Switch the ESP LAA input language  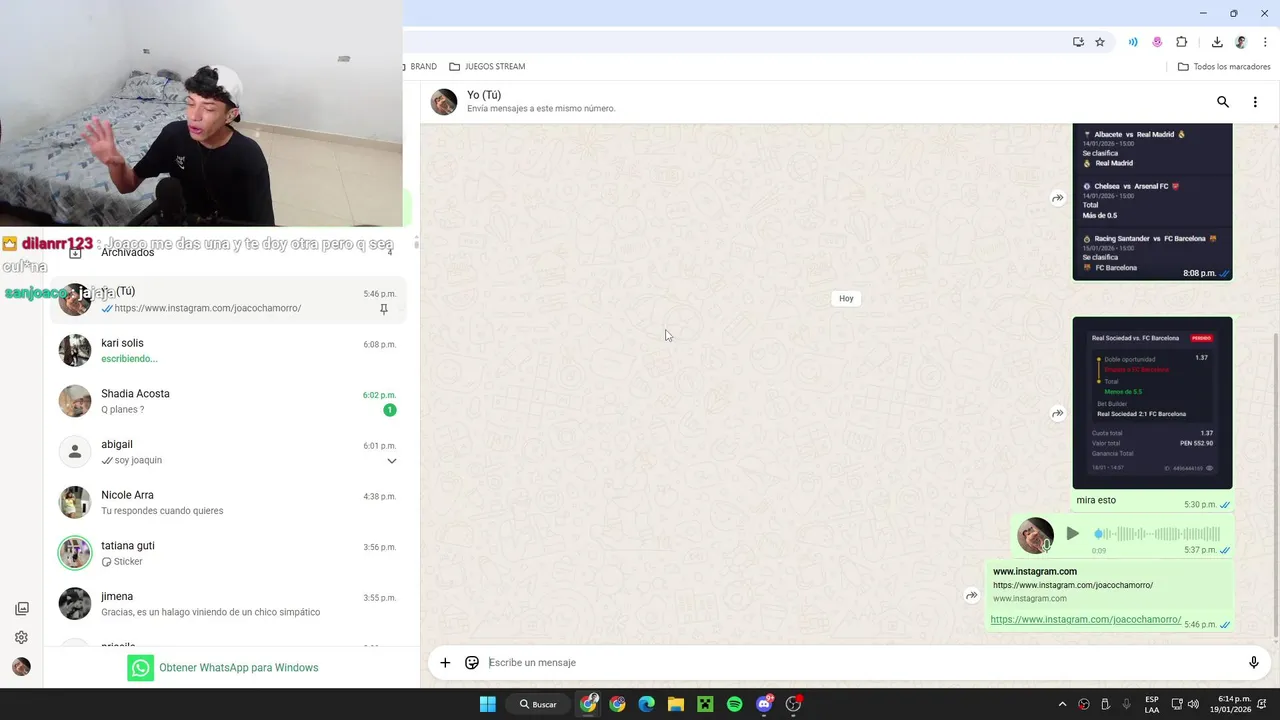(1152, 704)
